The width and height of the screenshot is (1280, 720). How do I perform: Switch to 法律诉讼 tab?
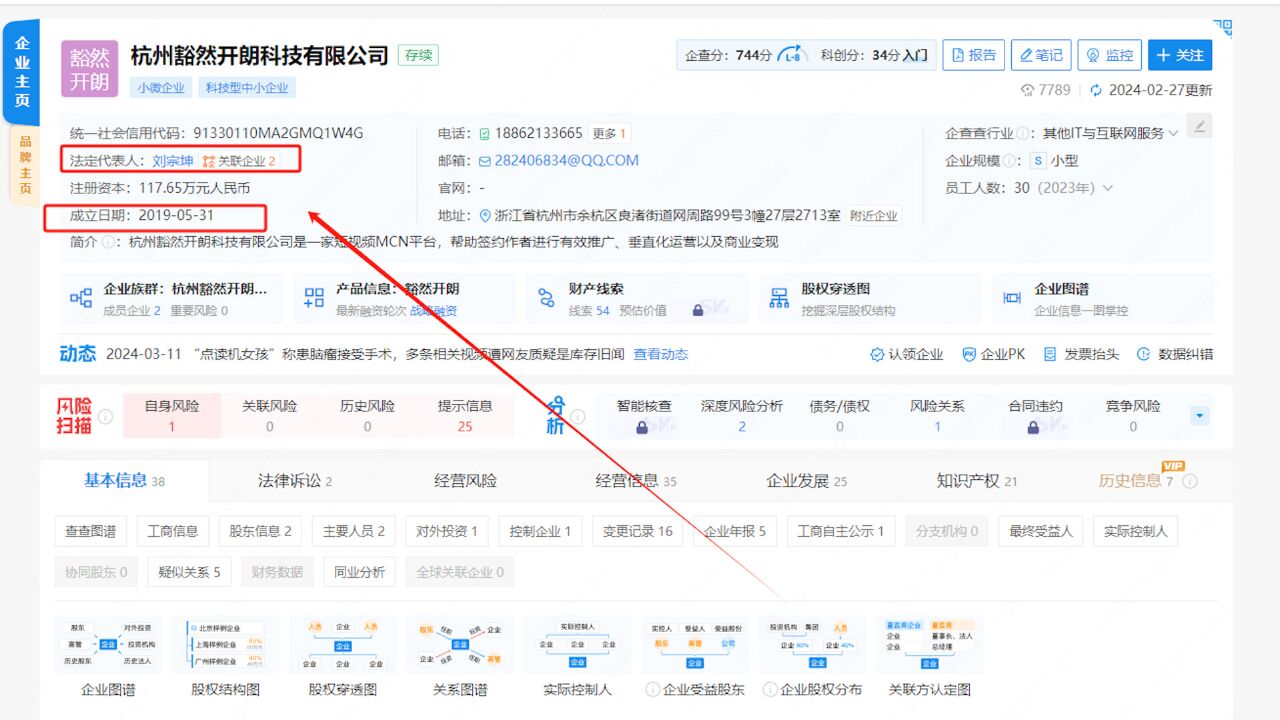point(295,481)
